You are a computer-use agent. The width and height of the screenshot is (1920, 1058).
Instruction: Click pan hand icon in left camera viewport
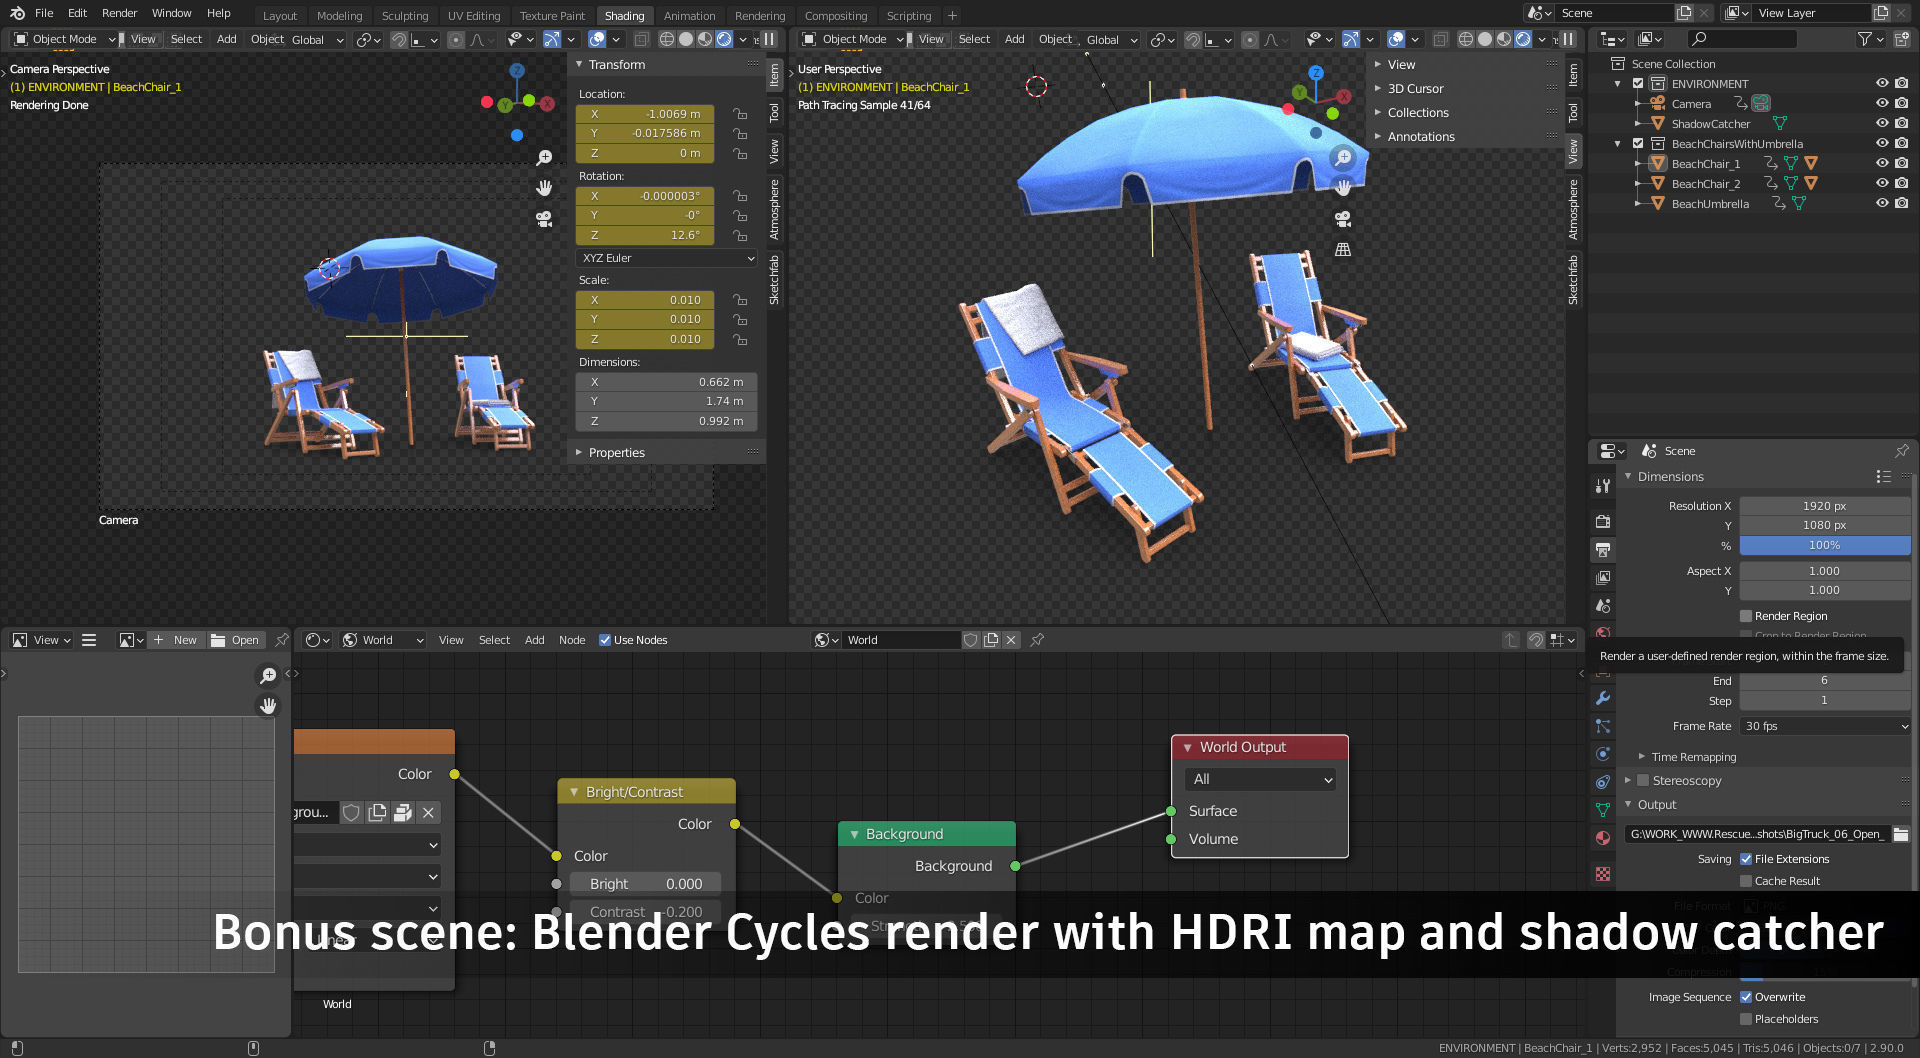544,188
